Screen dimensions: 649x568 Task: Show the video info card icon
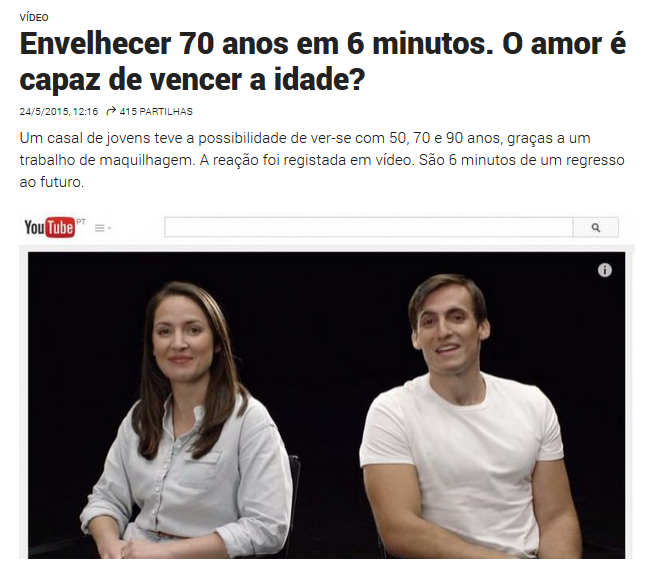(605, 270)
